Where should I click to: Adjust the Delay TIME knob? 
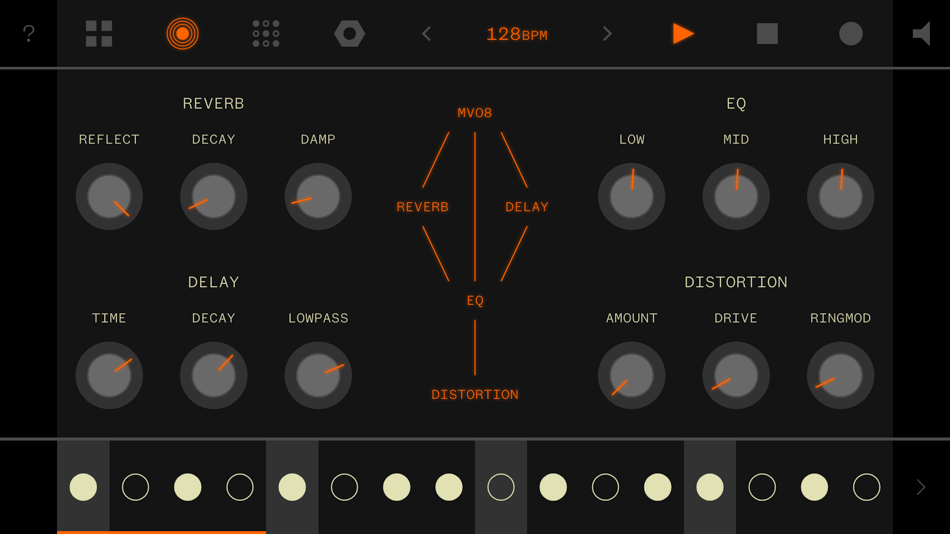[x=109, y=375]
